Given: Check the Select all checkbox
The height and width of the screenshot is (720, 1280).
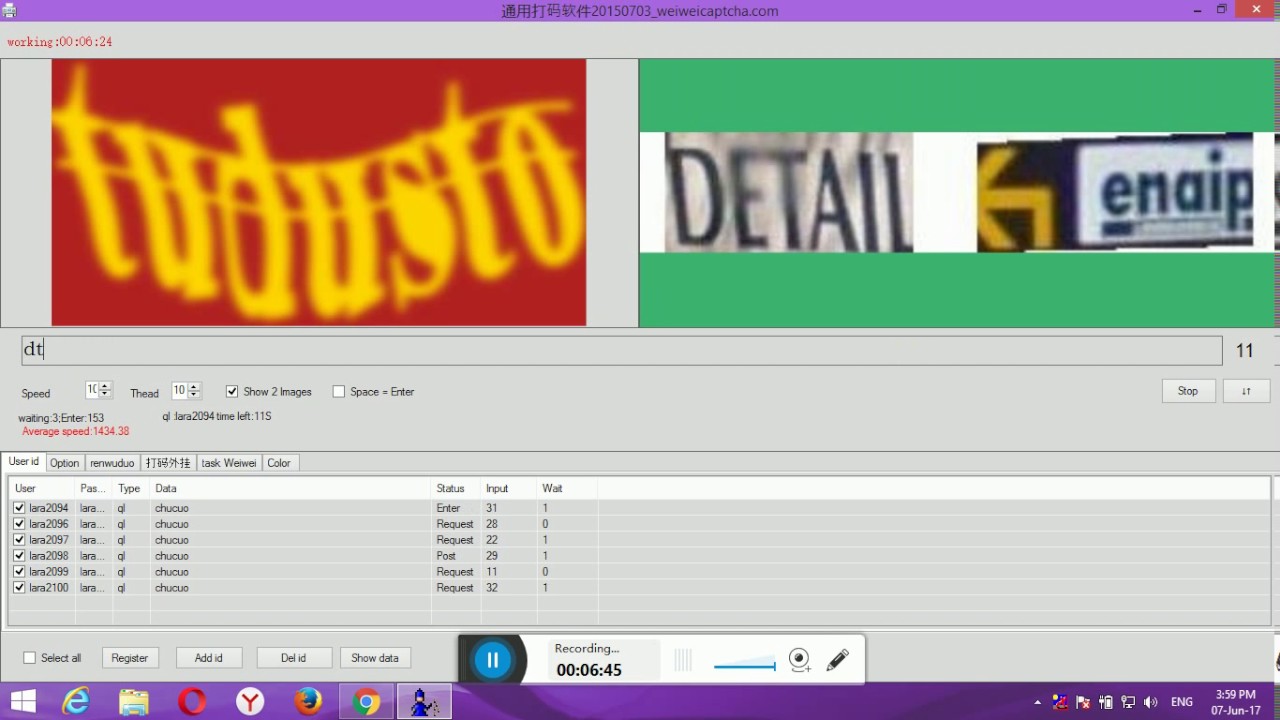Looking at the screenshot, I should point(29,658).
